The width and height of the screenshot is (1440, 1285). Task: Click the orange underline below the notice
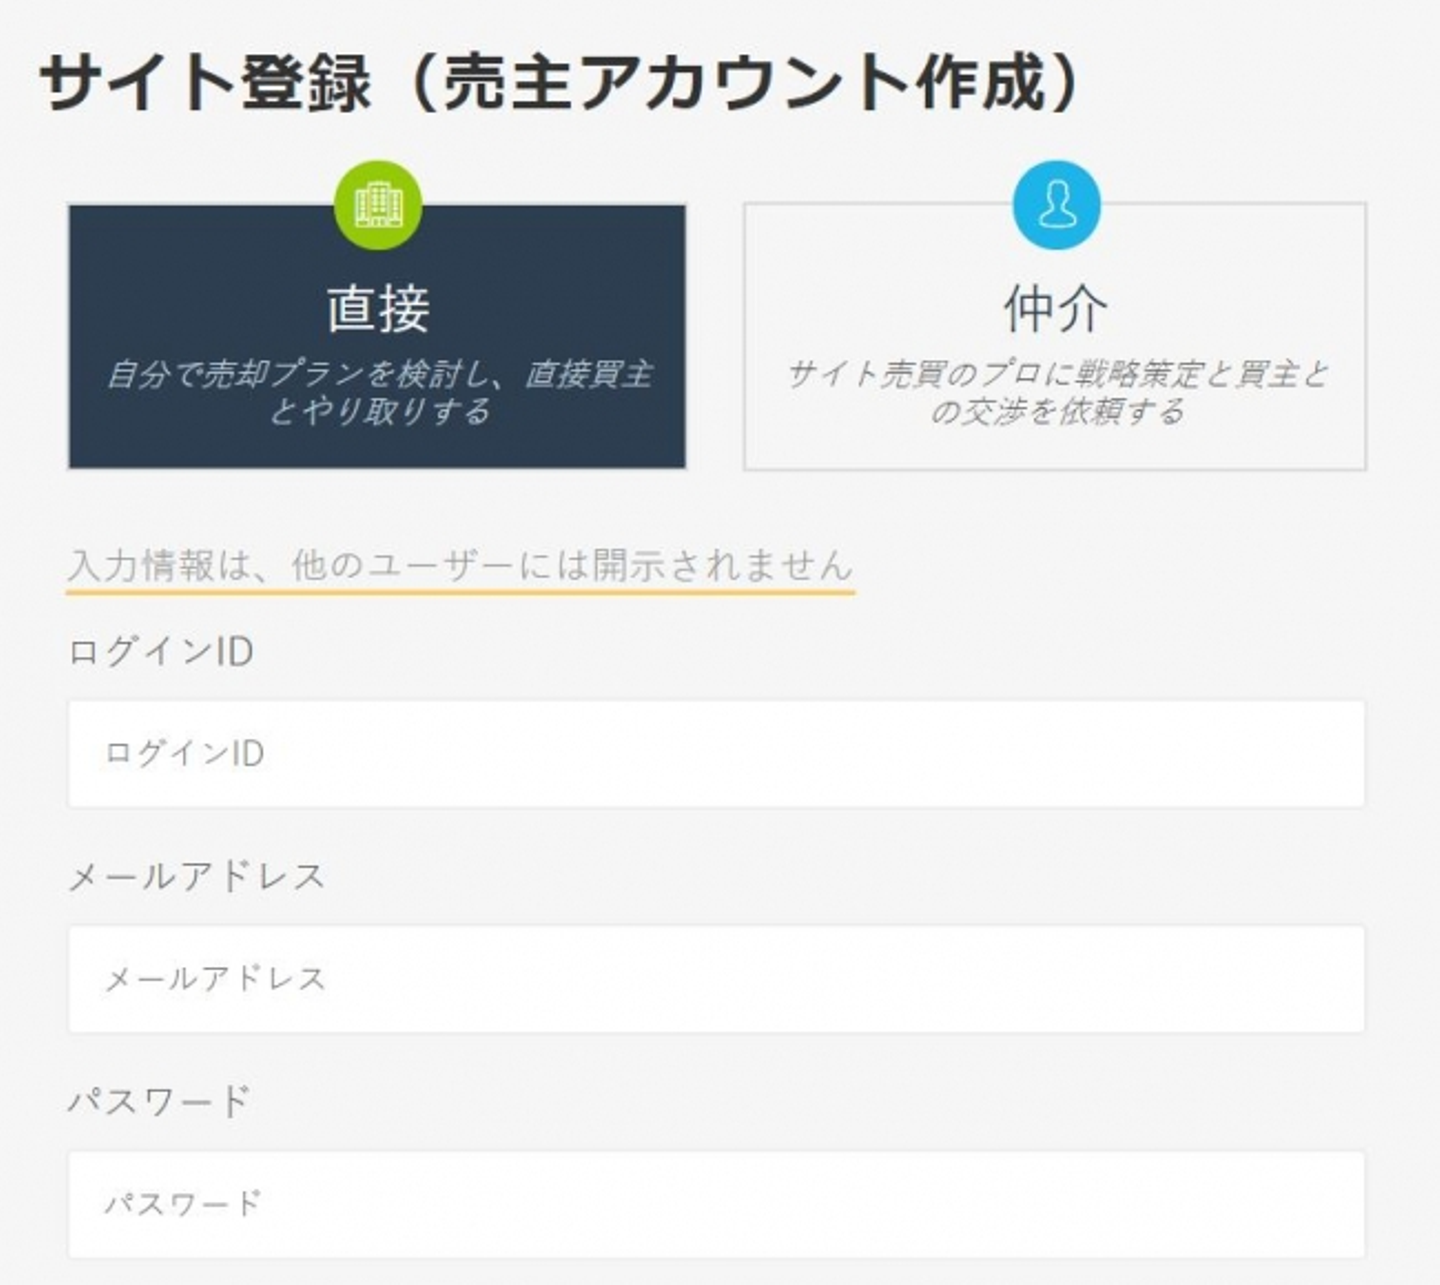point(460,592)
